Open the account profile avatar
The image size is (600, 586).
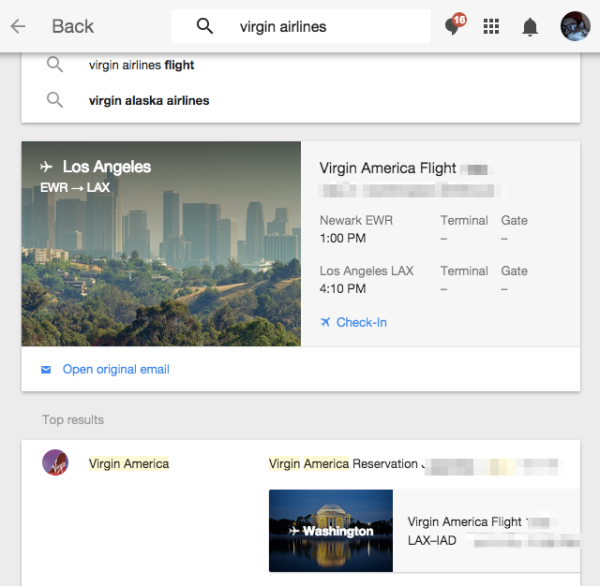(x=575, y=26)
